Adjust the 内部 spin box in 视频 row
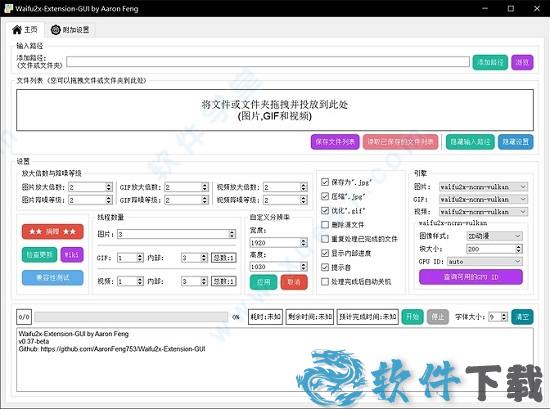 (195, 281)
